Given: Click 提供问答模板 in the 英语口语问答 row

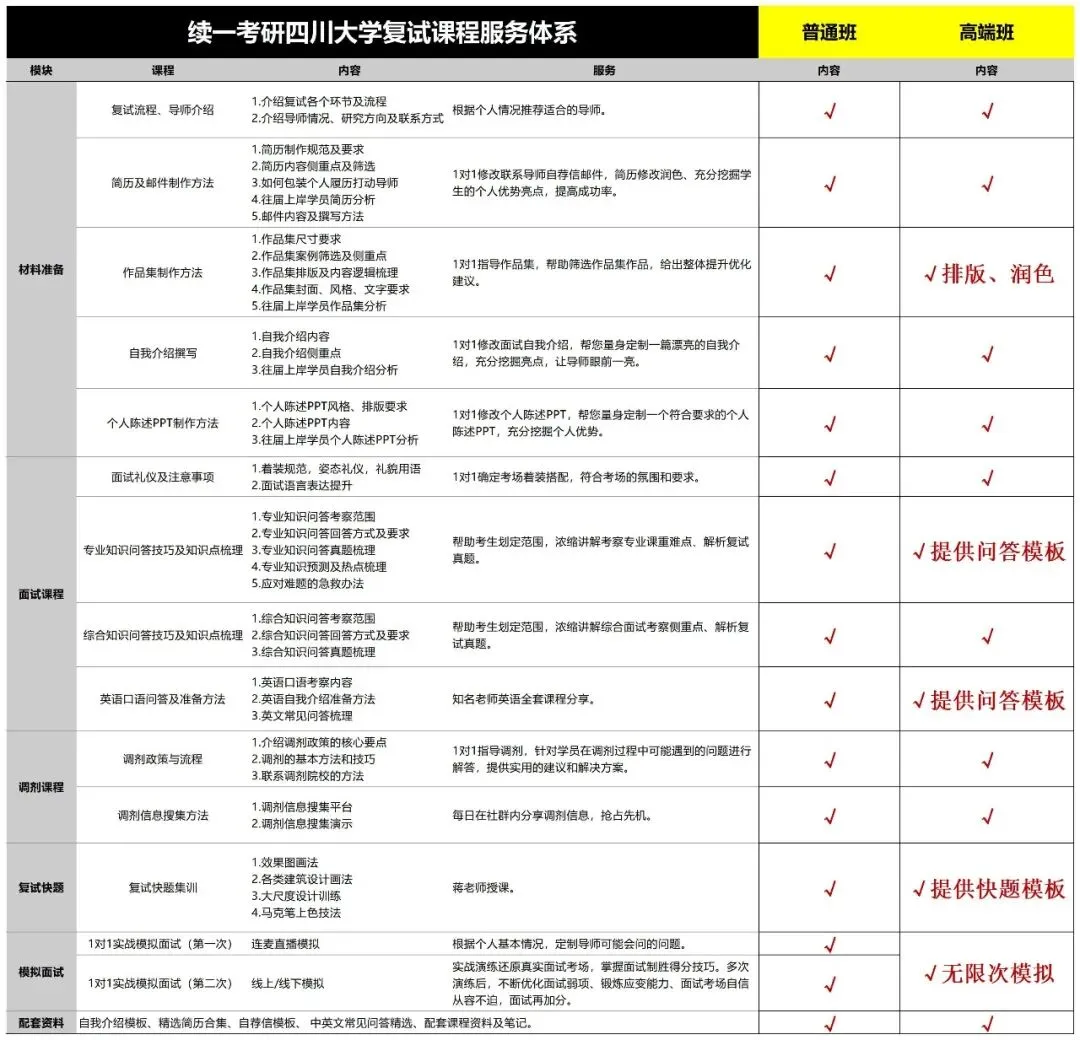Looking at the screenshot, I should (x=989, y=700).
